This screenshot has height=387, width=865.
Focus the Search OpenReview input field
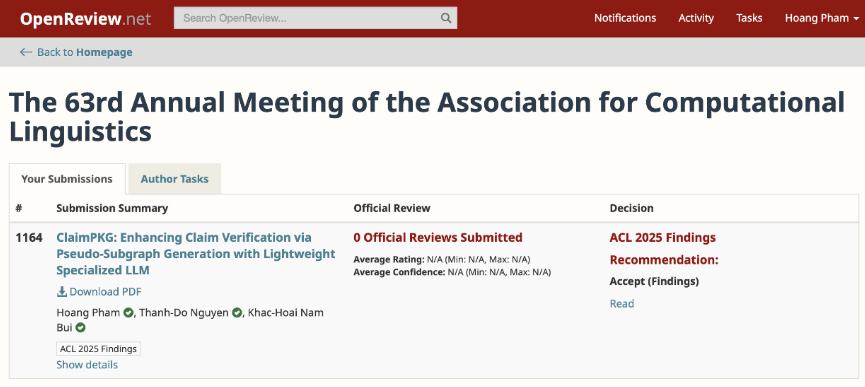click(315, 18)
